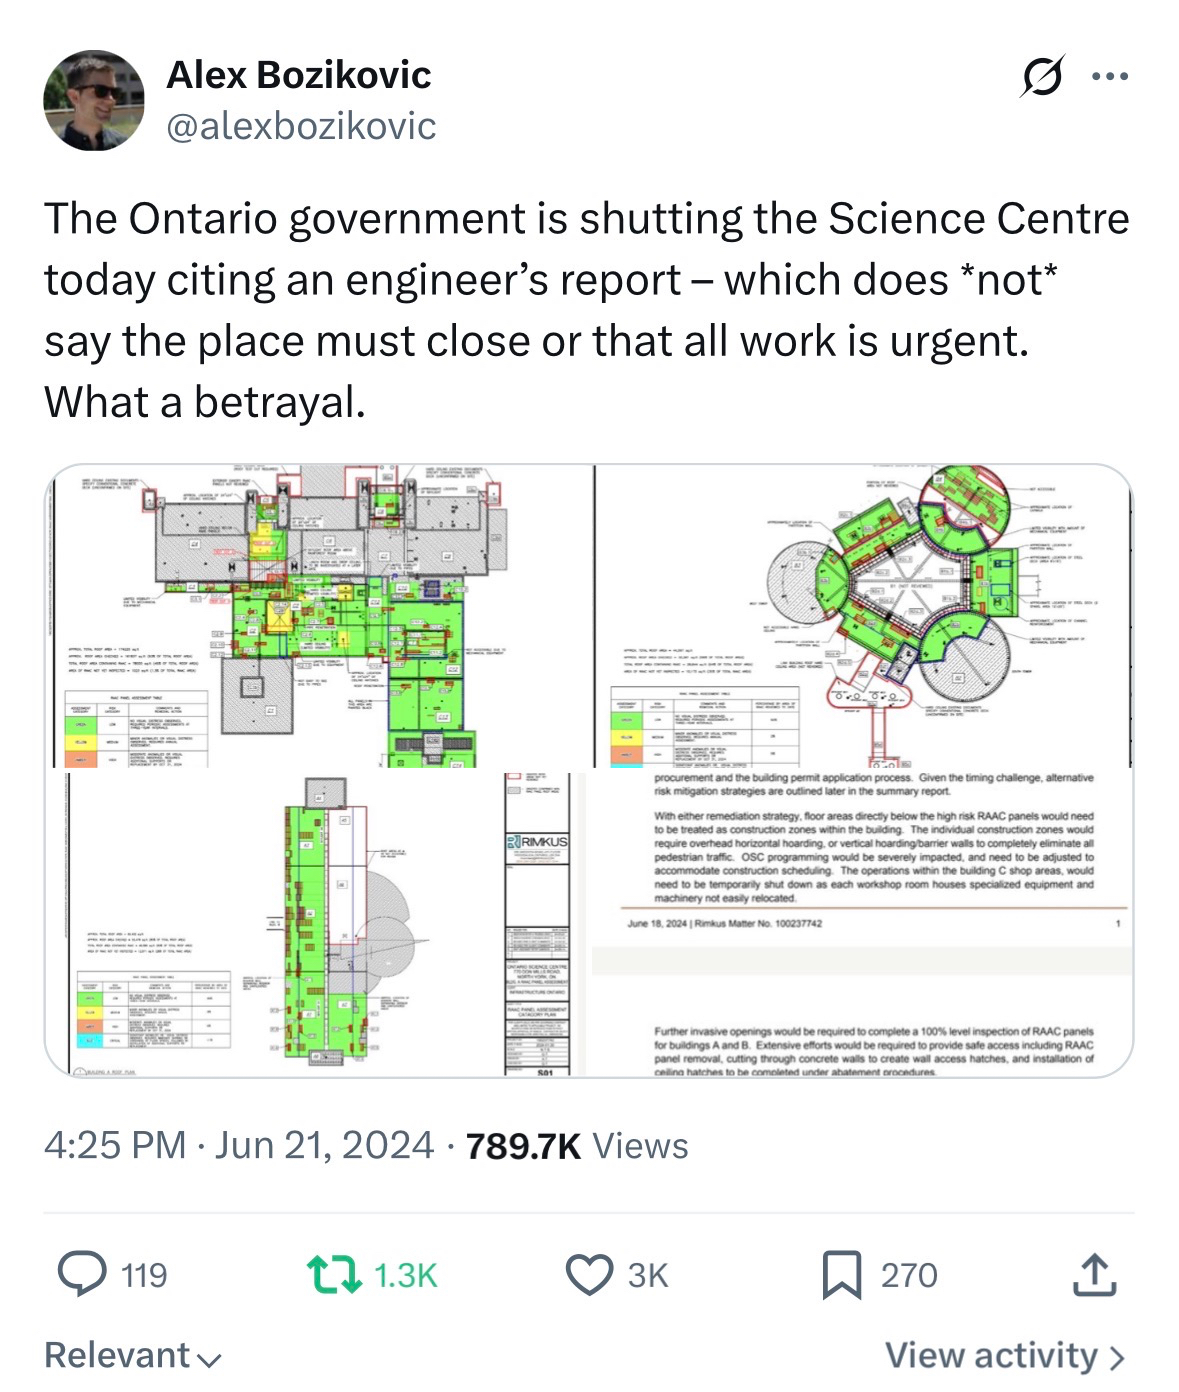Image resolution: width=1179 pixels, height=1392 pixels.
Task: Click the reply speech bubble icon
Action: tap(82, 1274)
